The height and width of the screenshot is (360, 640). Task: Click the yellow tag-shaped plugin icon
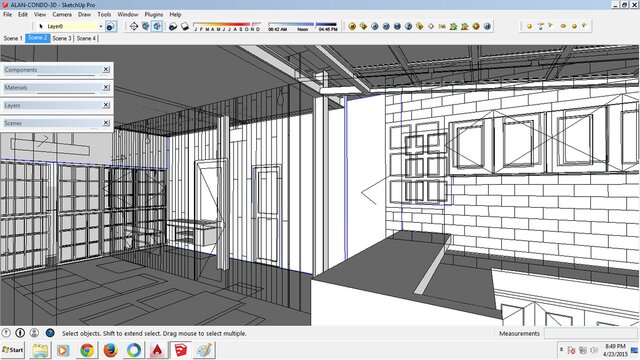tap(420, 27)
